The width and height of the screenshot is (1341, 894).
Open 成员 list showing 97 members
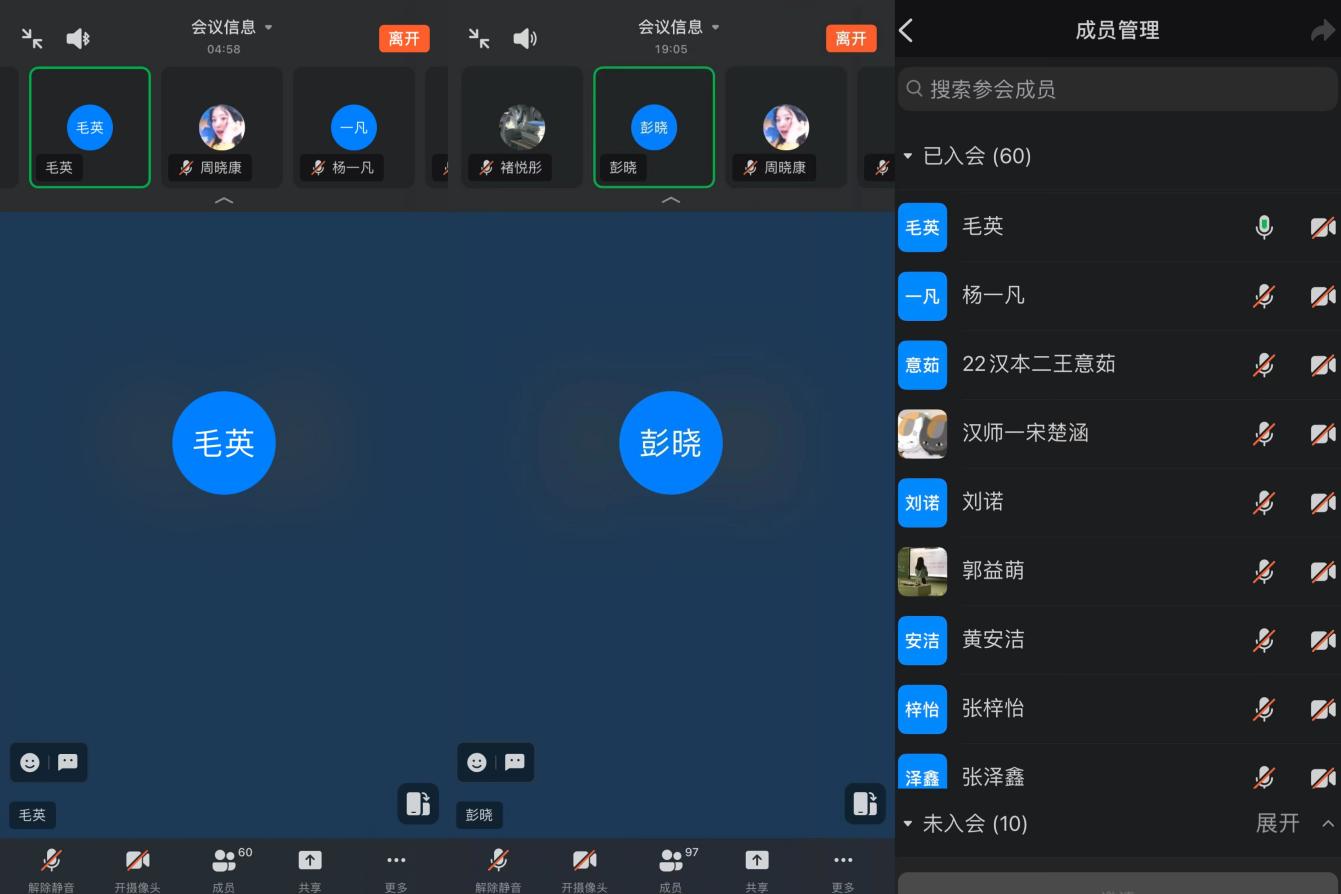pos(671,868)
